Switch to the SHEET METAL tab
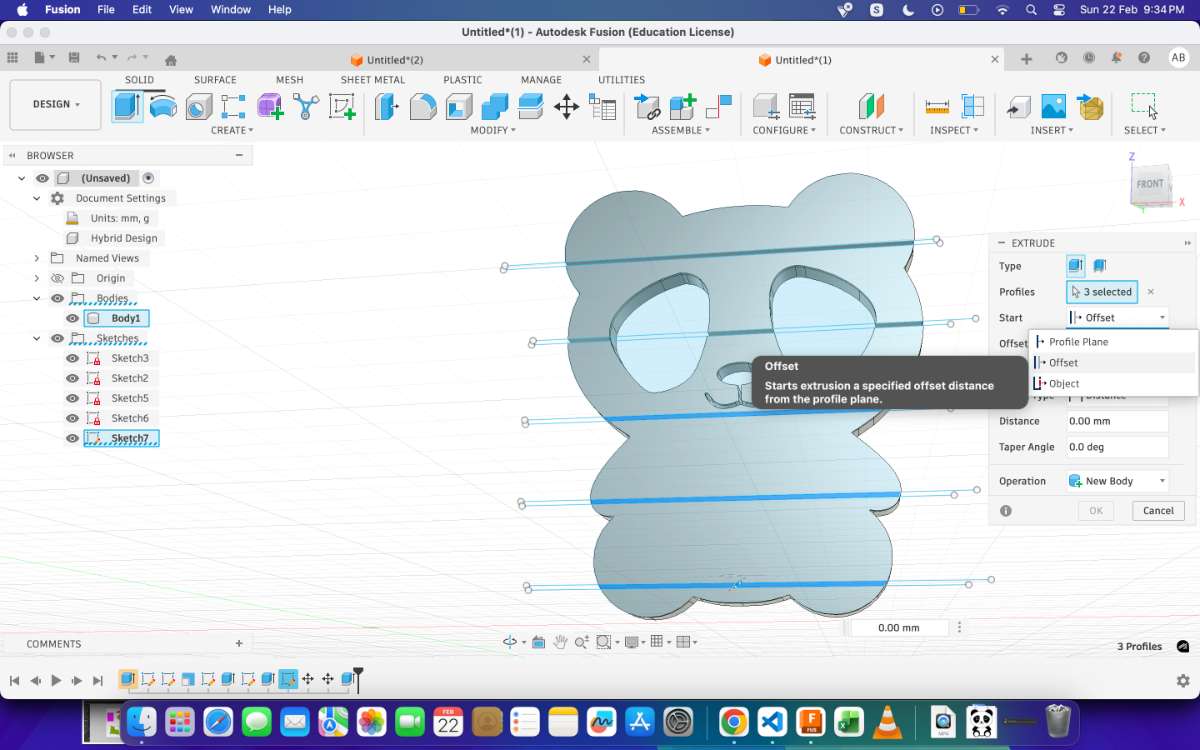Image resolution: width=1200 pixels, height=750 pixels. [373, 80]
